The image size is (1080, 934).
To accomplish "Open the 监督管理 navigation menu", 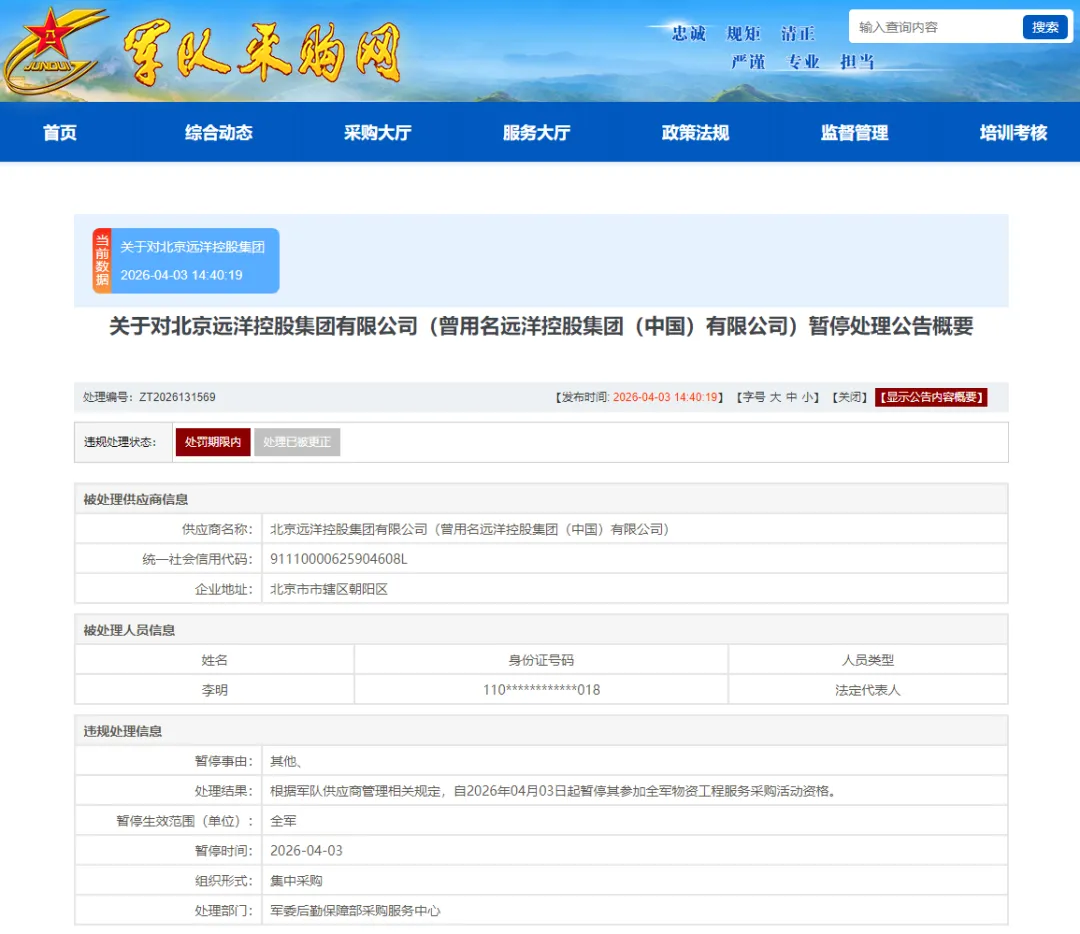I will [x=855, y=132].
